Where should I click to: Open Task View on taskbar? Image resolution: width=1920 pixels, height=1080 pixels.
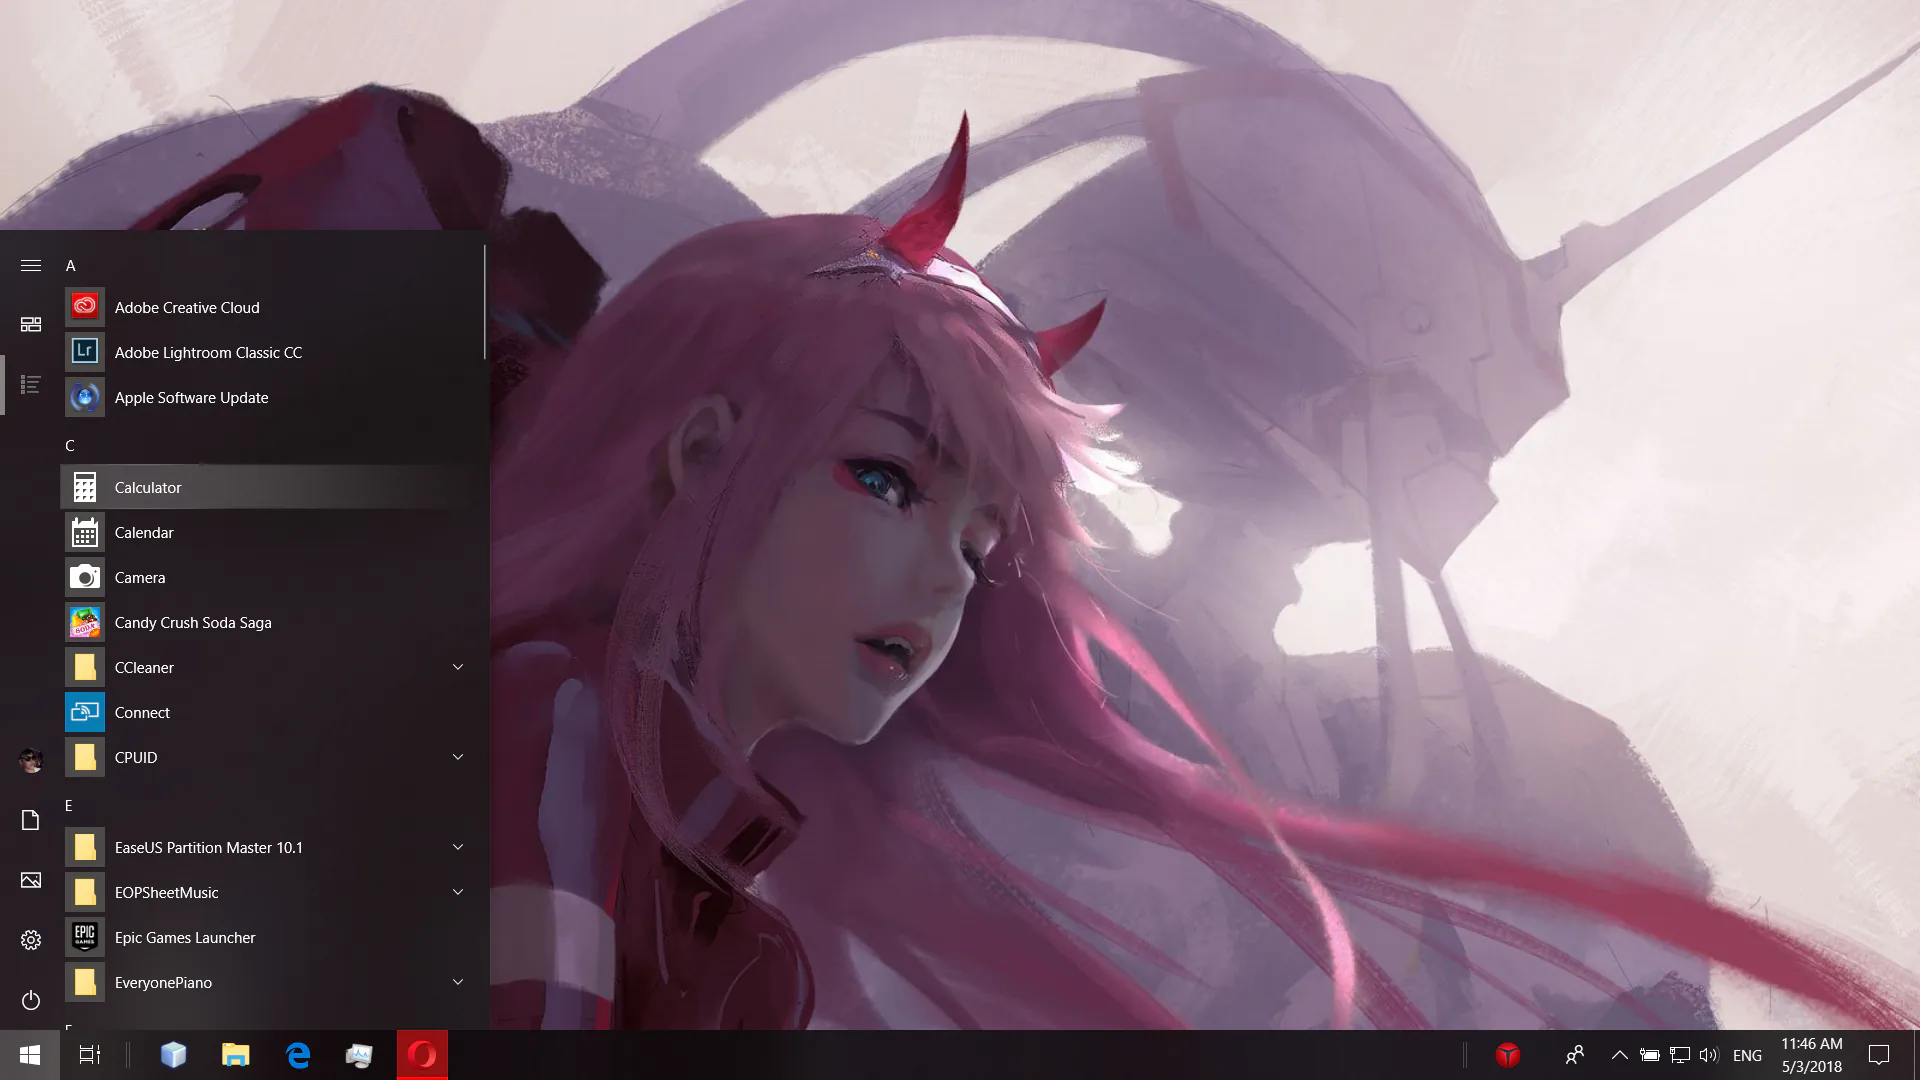click(90, 1055)
